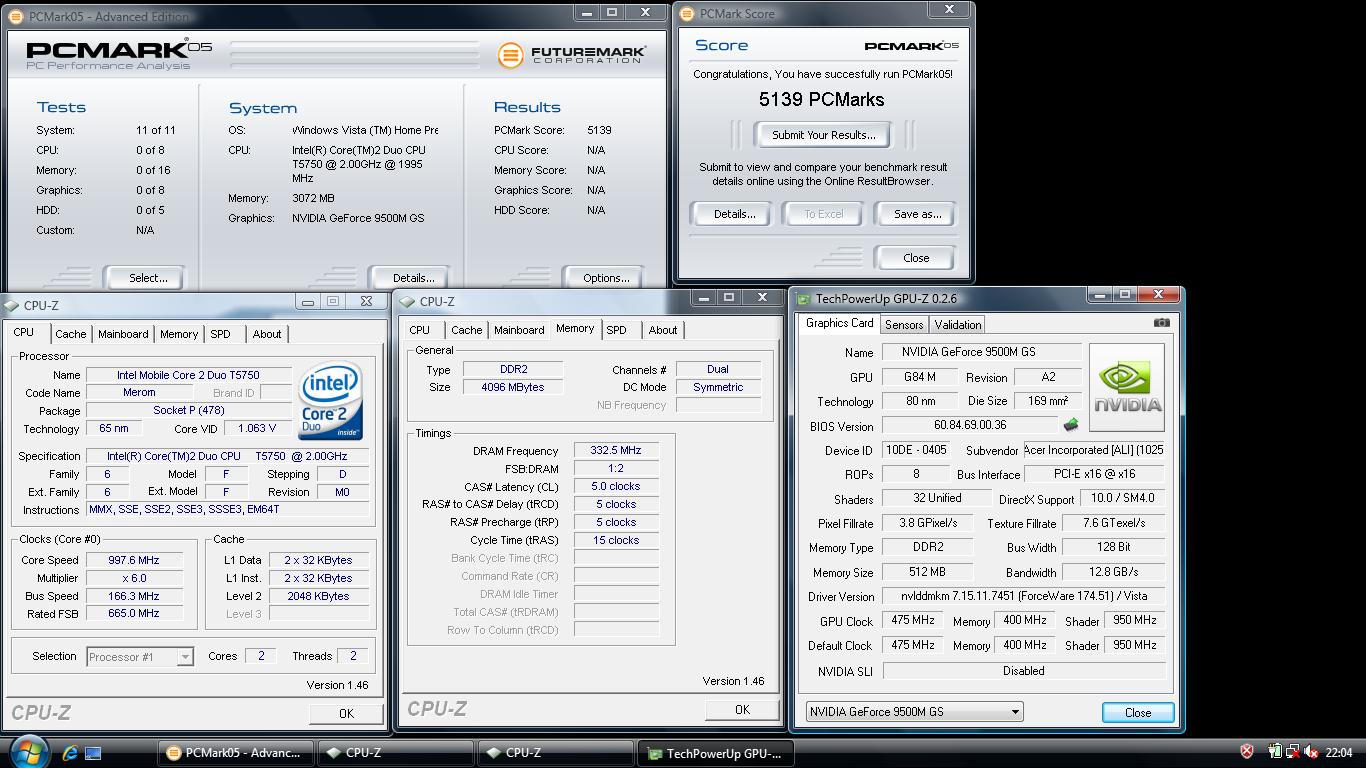The width and height of the screenshot is (1366, 768).
Task: Open Memory tab in the CPU-Z processor window
Action: 179,334
